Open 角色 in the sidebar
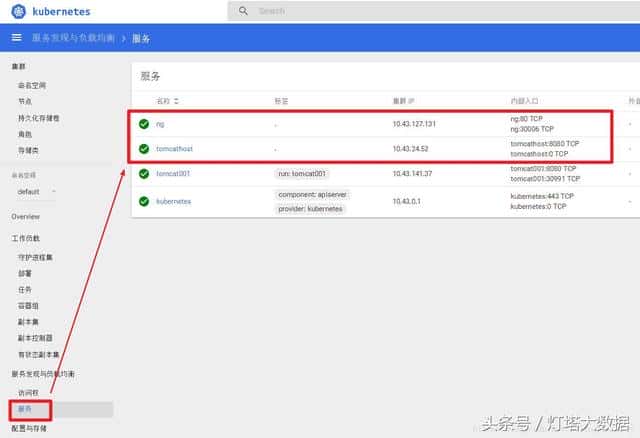This screenshot has height=438, width=640. [25, 134]
